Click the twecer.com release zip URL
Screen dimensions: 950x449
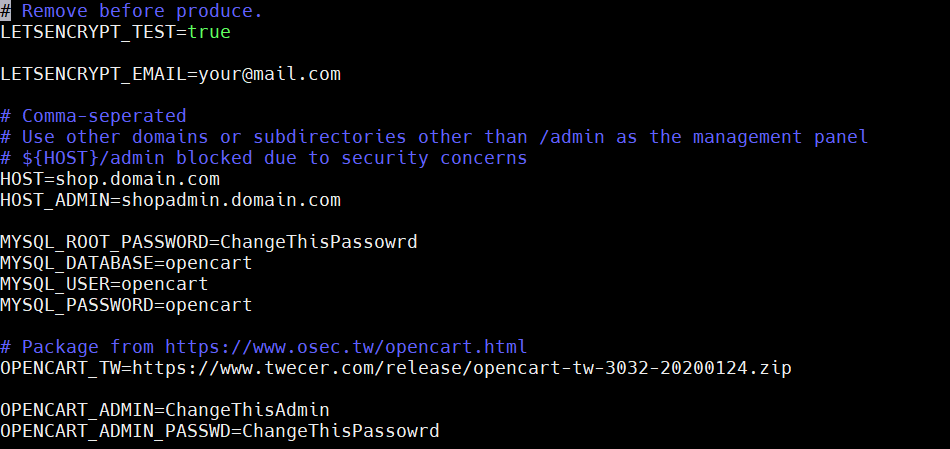461,368
